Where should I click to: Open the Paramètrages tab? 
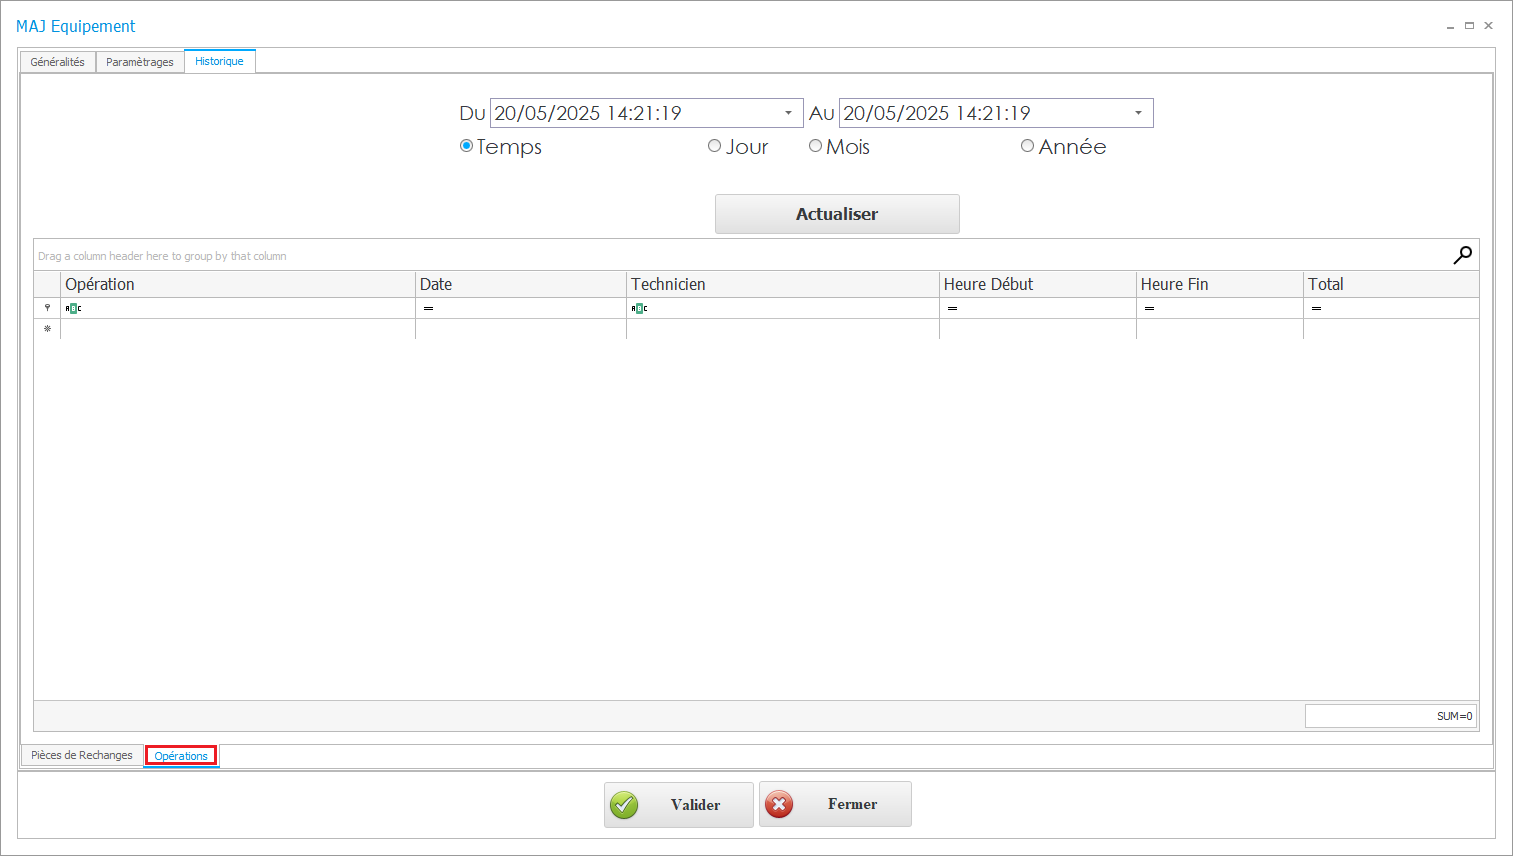(140, 62)
